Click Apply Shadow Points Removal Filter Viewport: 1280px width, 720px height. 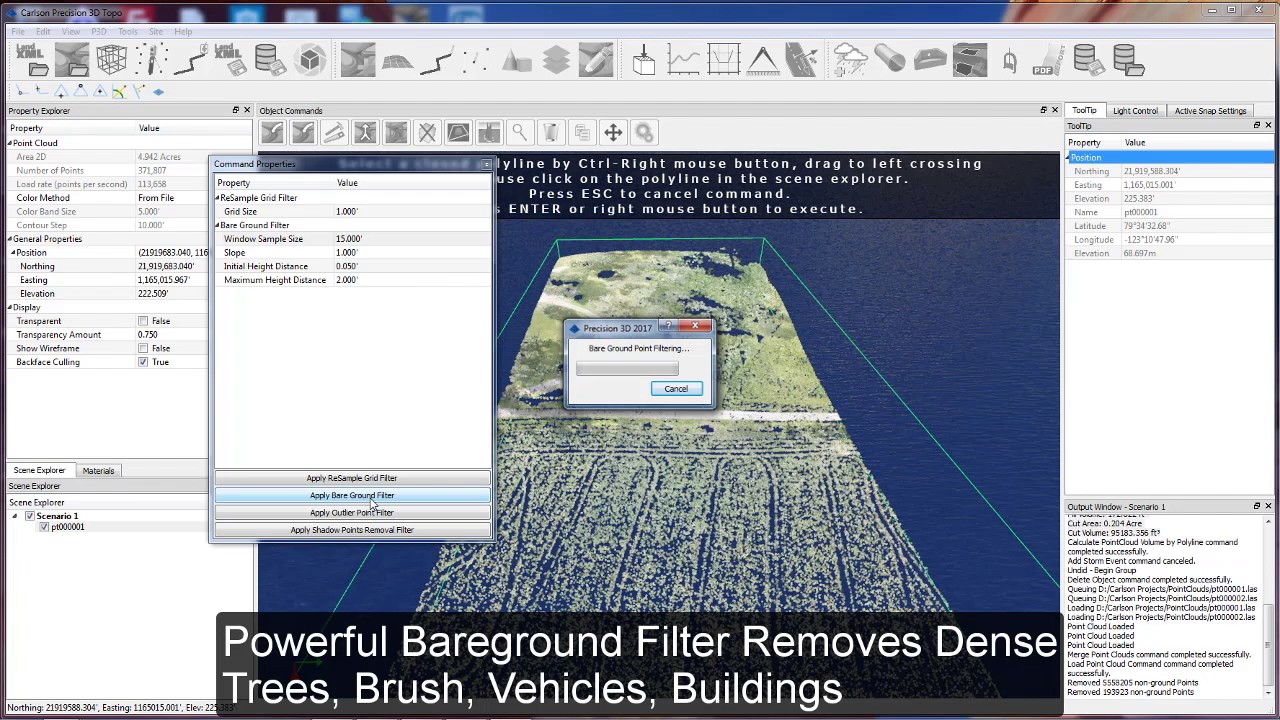point(352,530)
